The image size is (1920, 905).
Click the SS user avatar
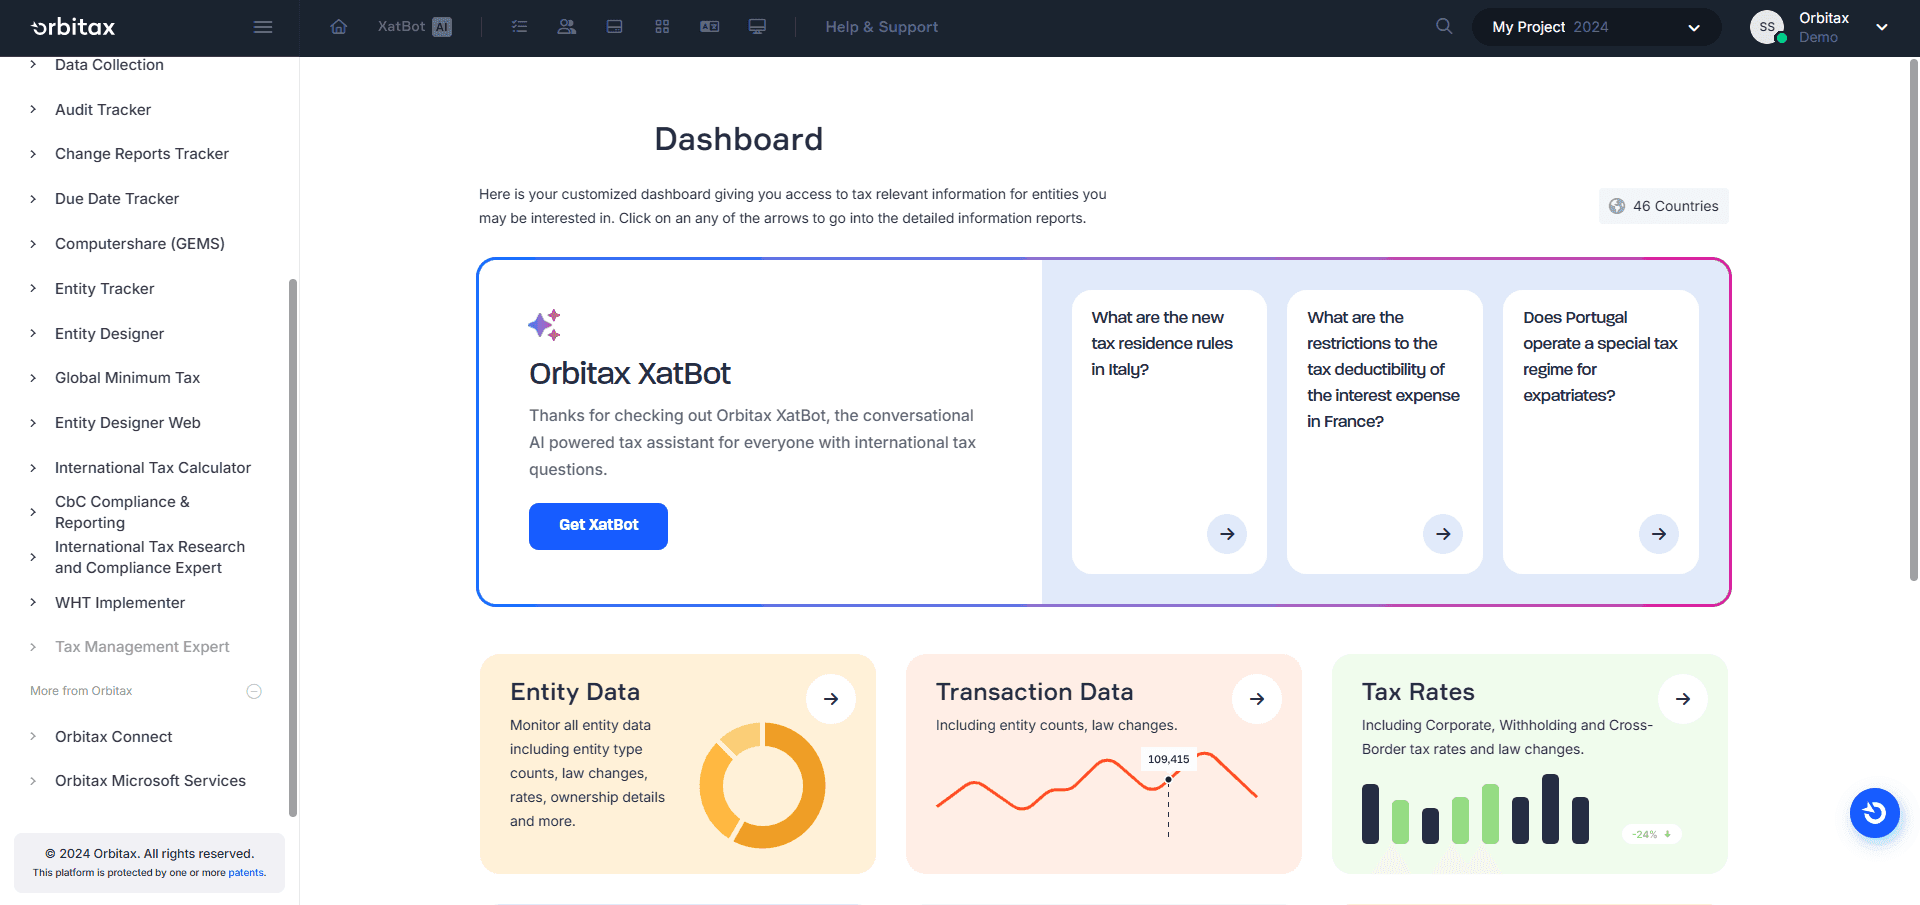point(1767,27)
